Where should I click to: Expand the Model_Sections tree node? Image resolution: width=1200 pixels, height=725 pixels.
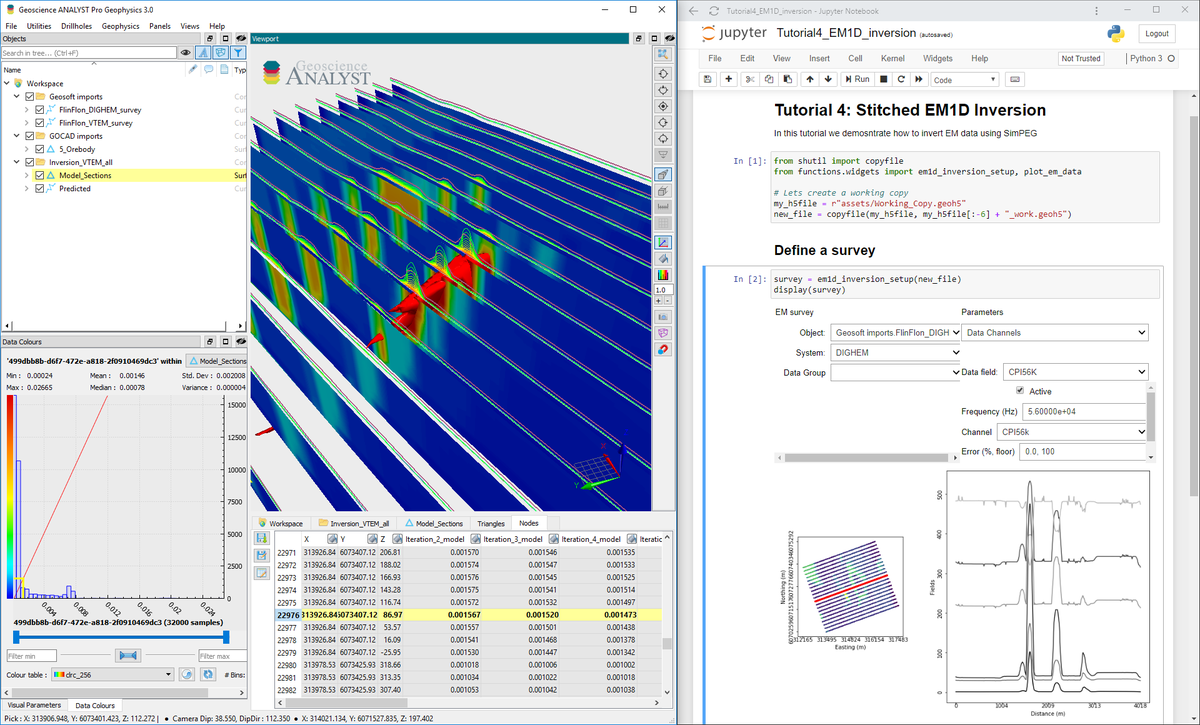[28, 175]
